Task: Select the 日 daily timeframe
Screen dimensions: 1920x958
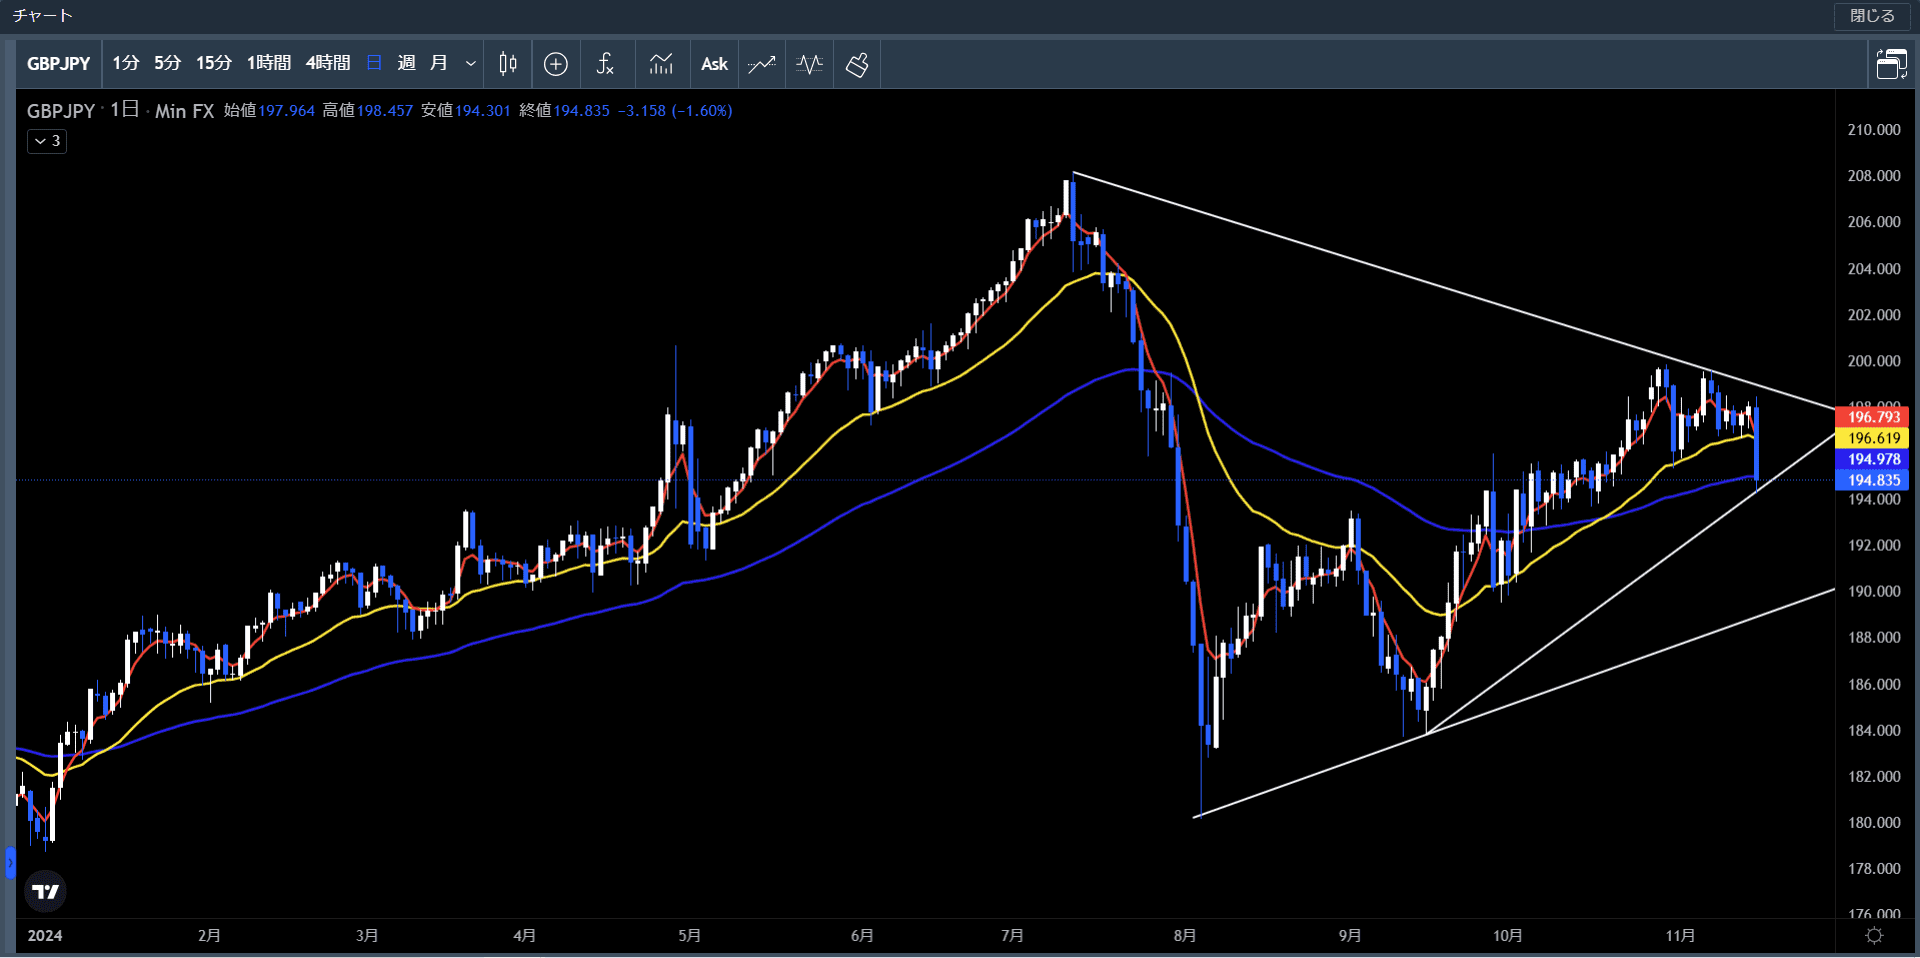Action: [374, 64]
